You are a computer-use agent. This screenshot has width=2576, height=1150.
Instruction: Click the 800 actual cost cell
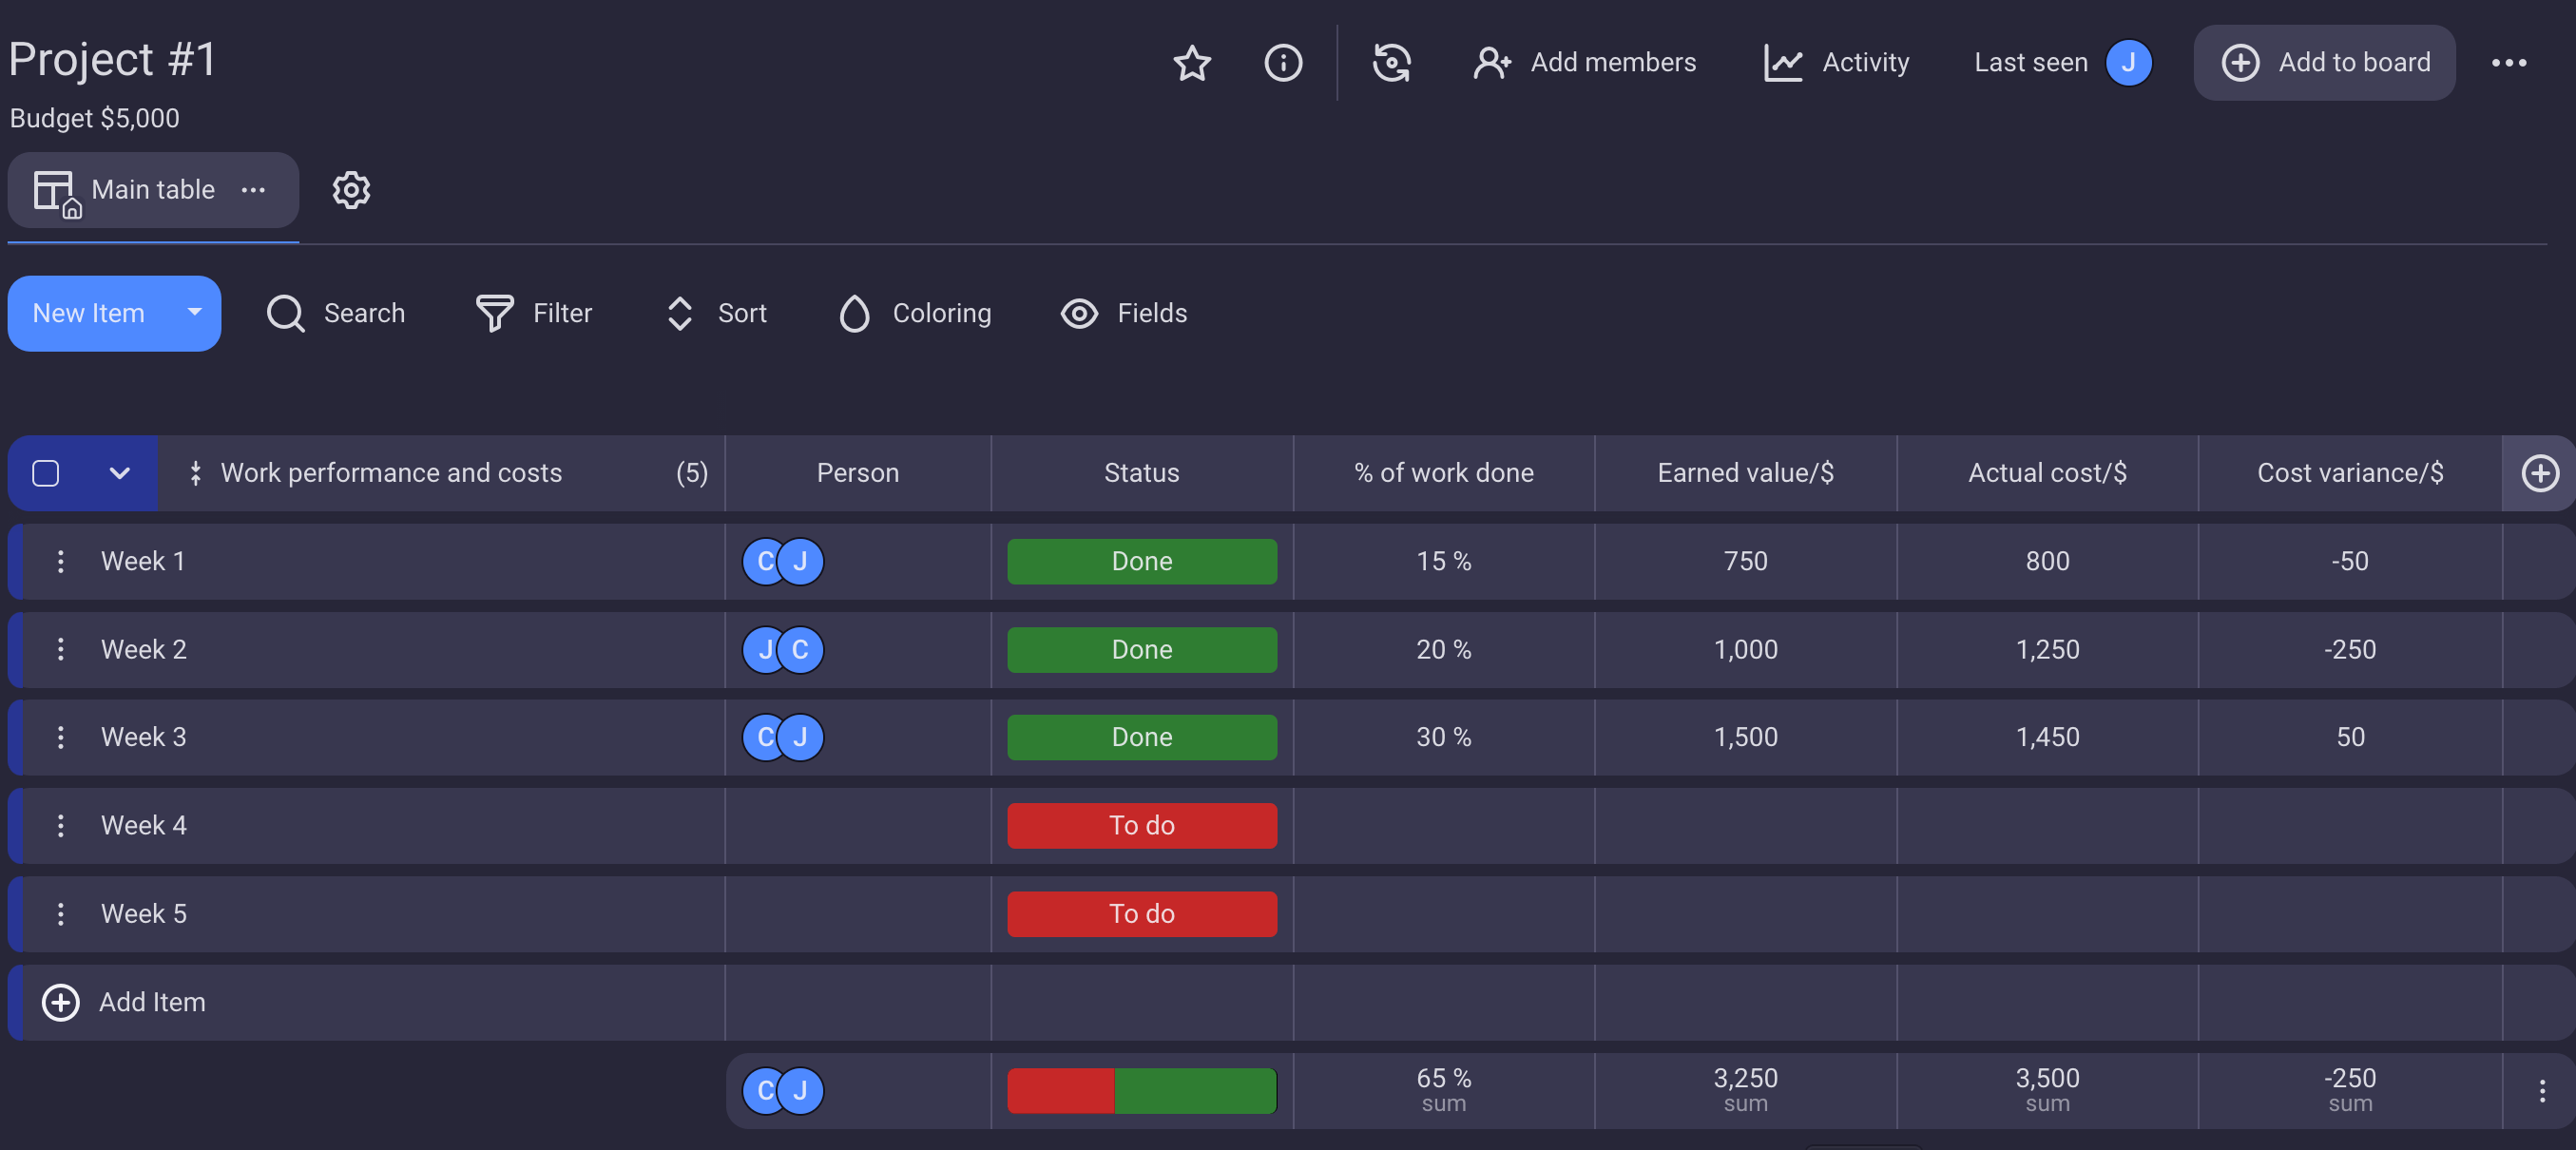click(2047, 561)
